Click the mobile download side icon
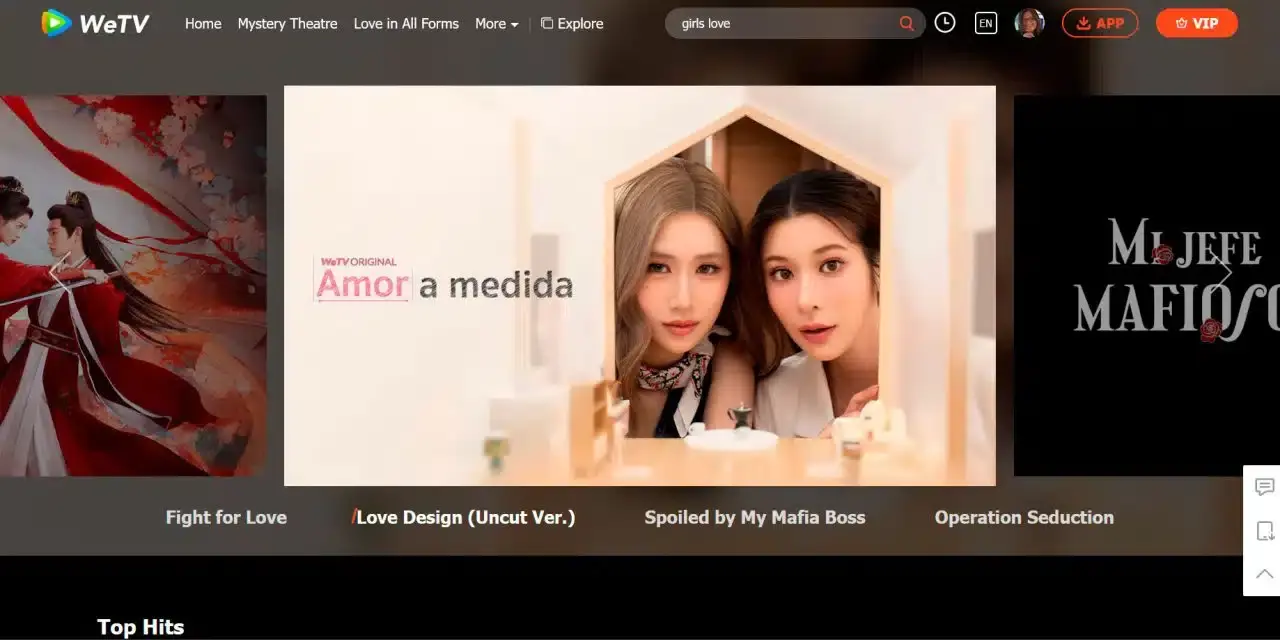 pyautogui.click(x=1264, y=531)
